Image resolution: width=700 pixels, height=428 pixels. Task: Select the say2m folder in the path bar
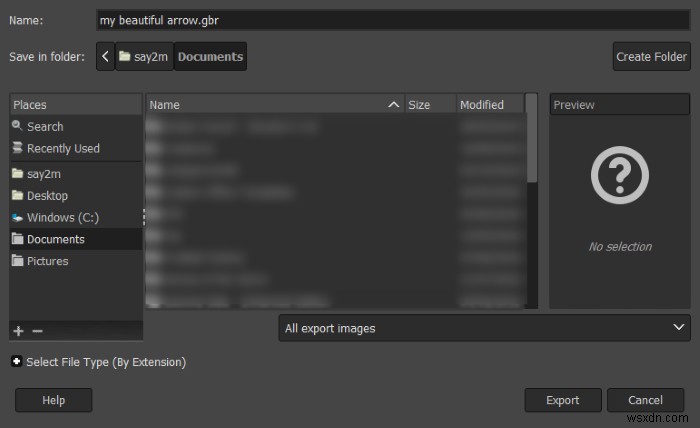point(144,57)
